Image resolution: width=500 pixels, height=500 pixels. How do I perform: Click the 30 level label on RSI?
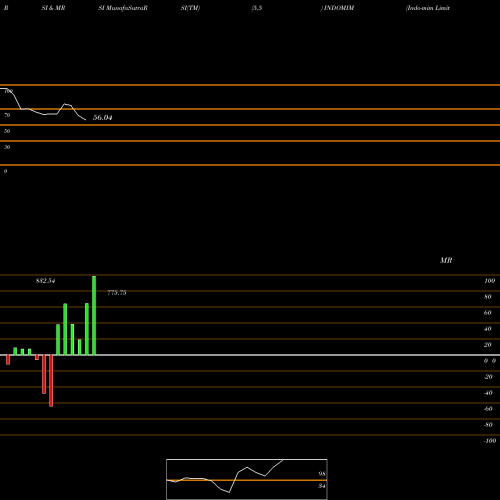[7, 147]
